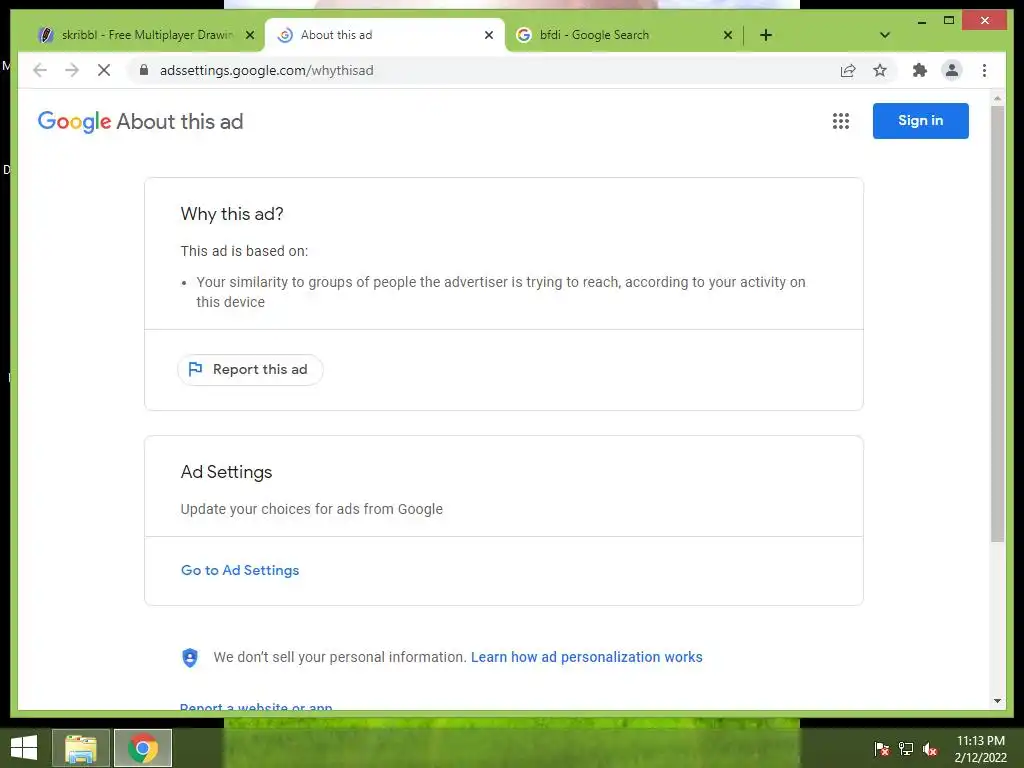The height and width of the screenshot is (768, 1024).
Task: Expand the tab search dropdown
Action: click(x=885, y=35)
